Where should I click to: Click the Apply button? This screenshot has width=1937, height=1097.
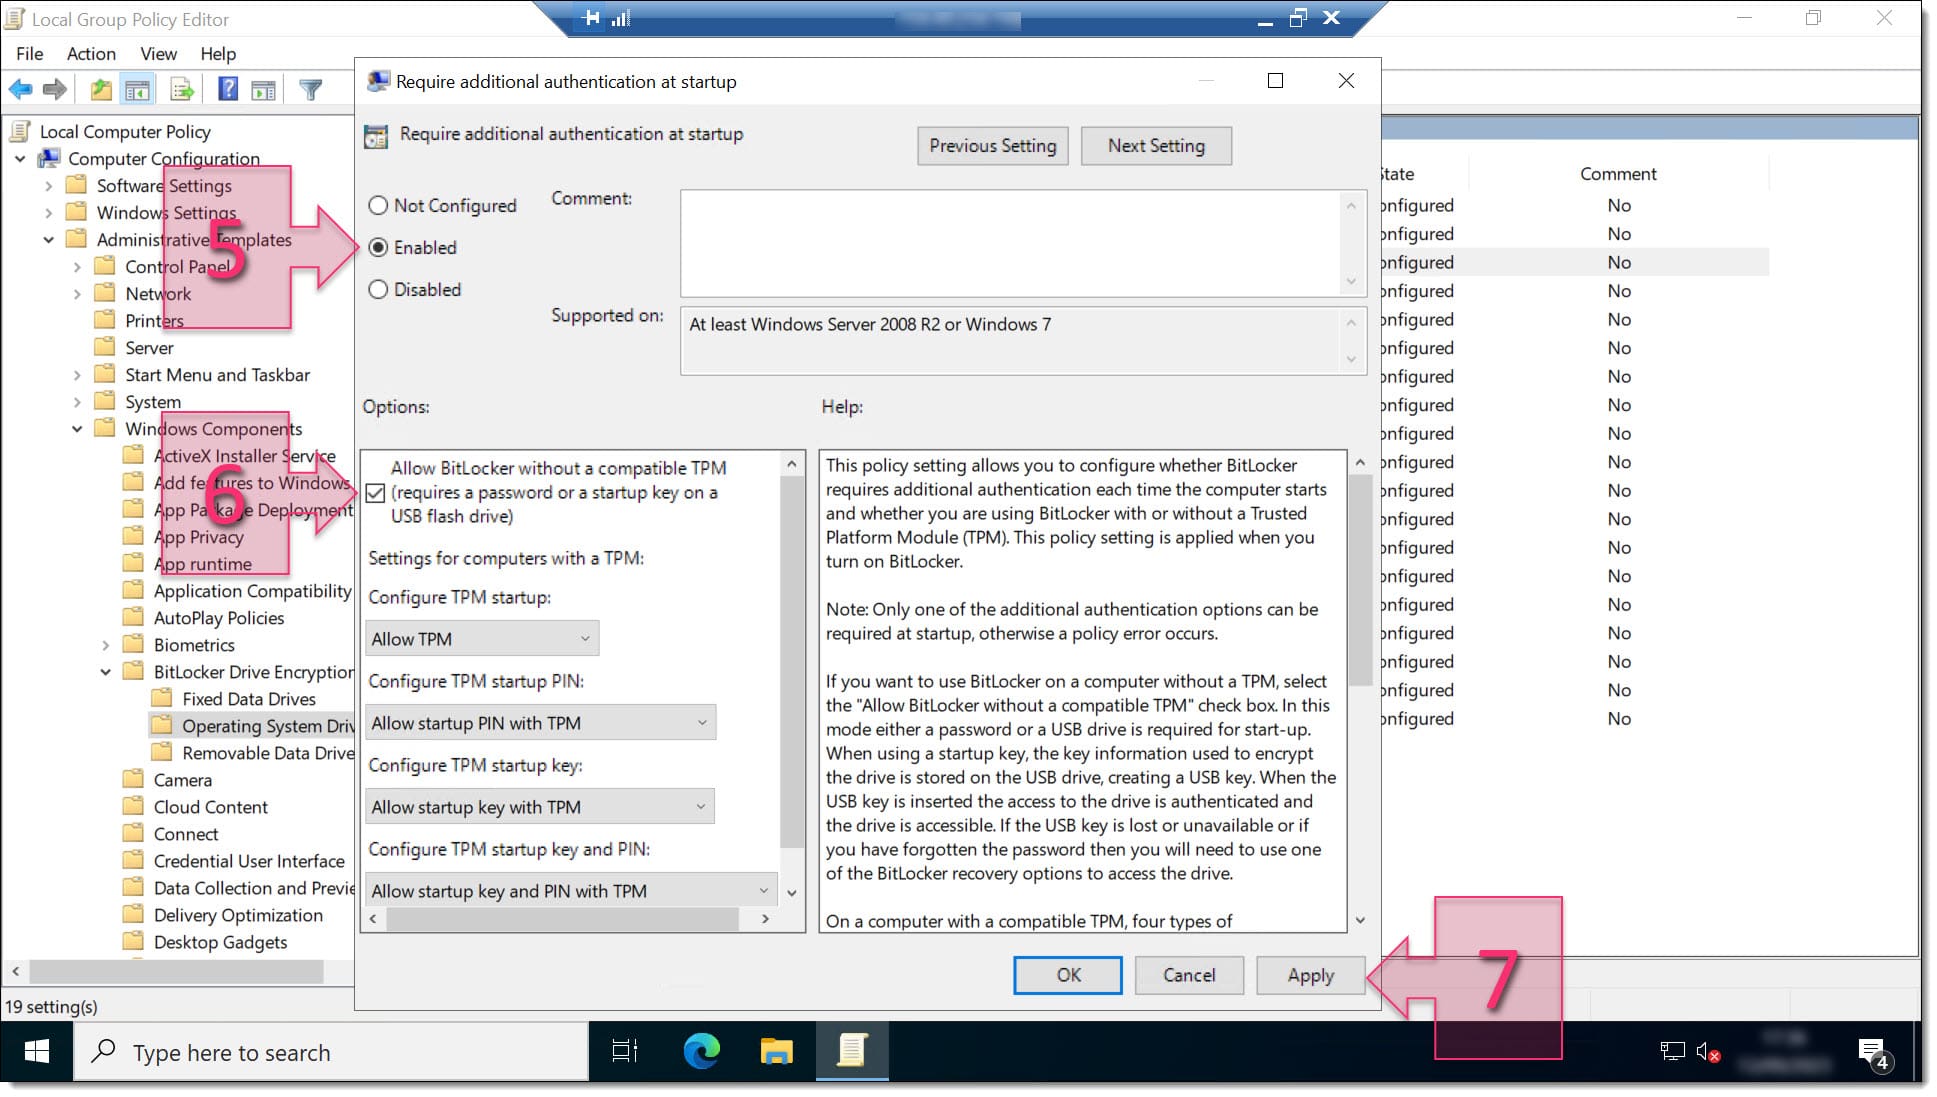click(x=1310, y=975)
